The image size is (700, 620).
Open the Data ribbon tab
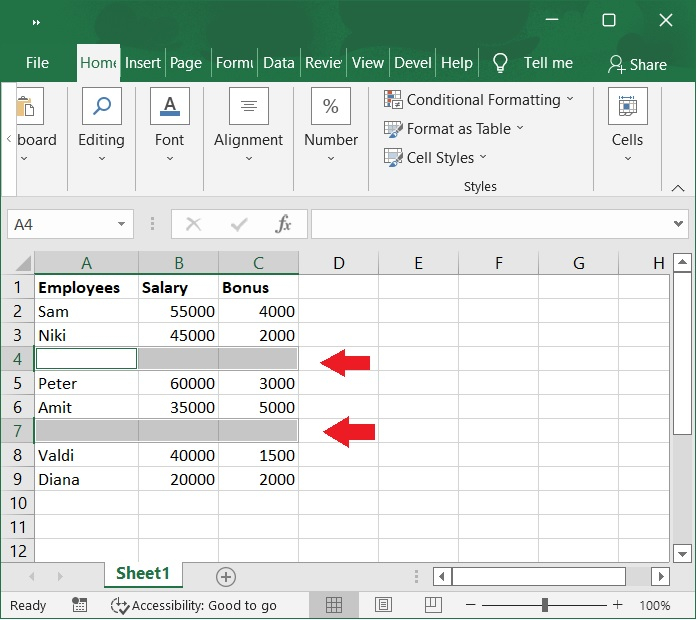pos(279,62)
